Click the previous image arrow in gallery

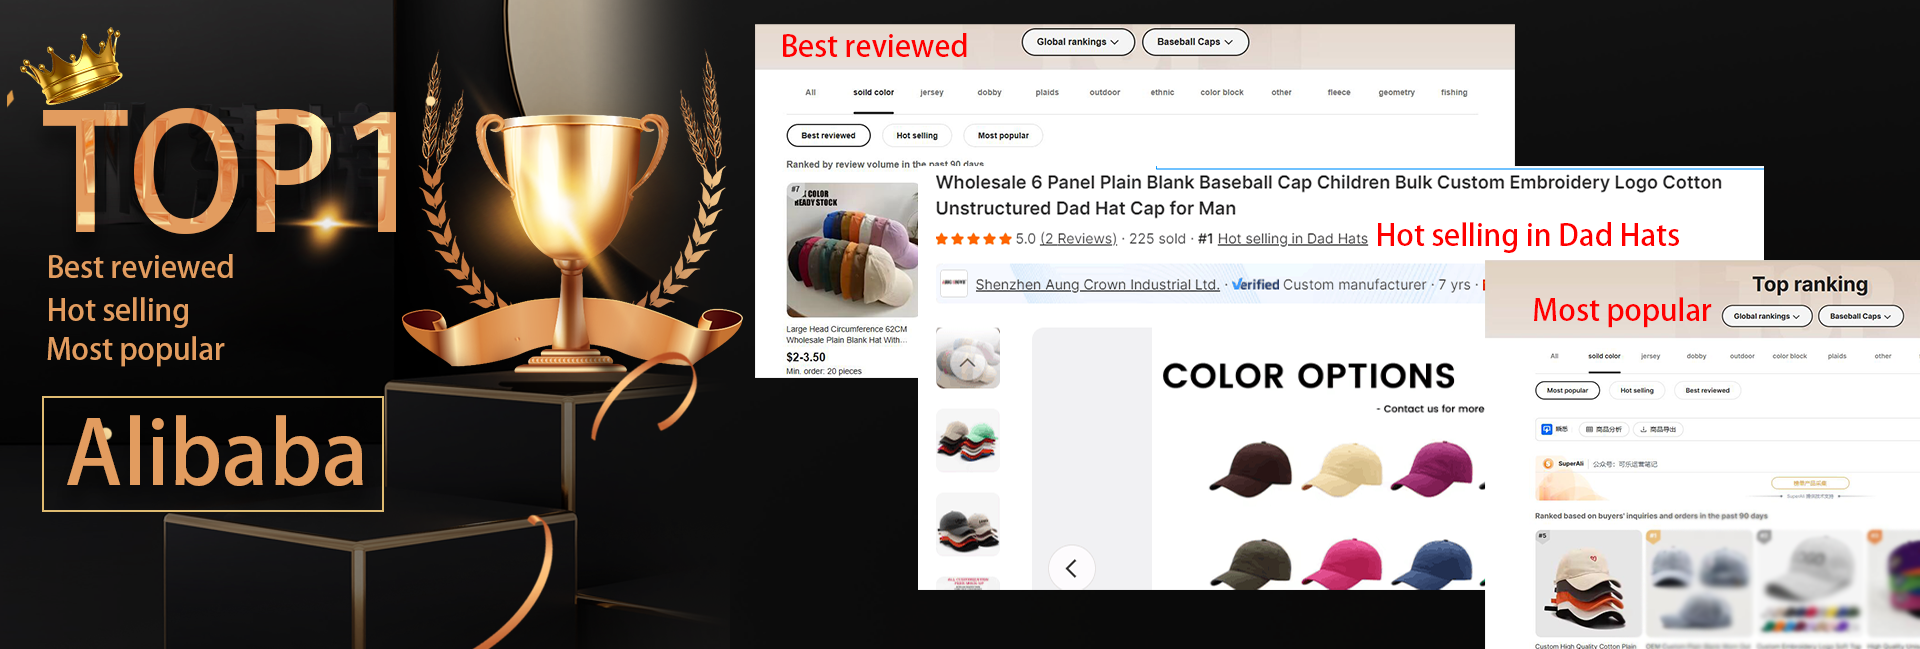(1071, 568)
